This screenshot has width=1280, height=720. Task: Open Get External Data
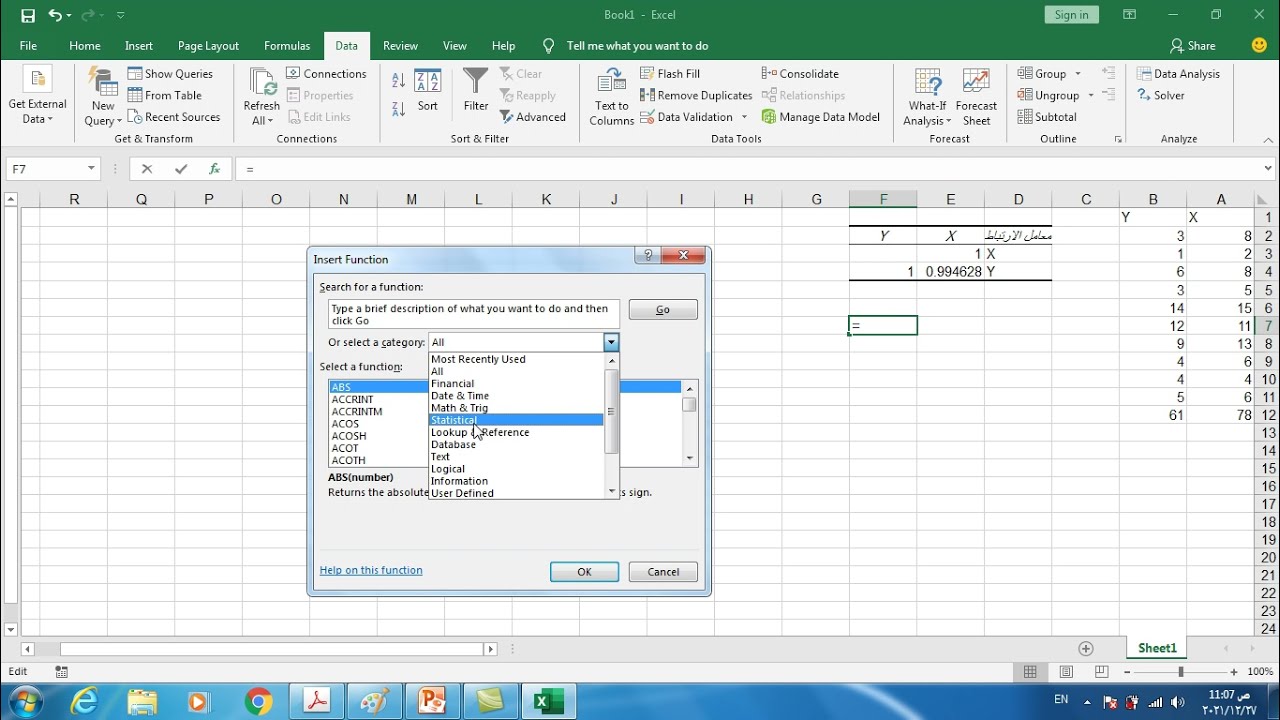(38, 98)
